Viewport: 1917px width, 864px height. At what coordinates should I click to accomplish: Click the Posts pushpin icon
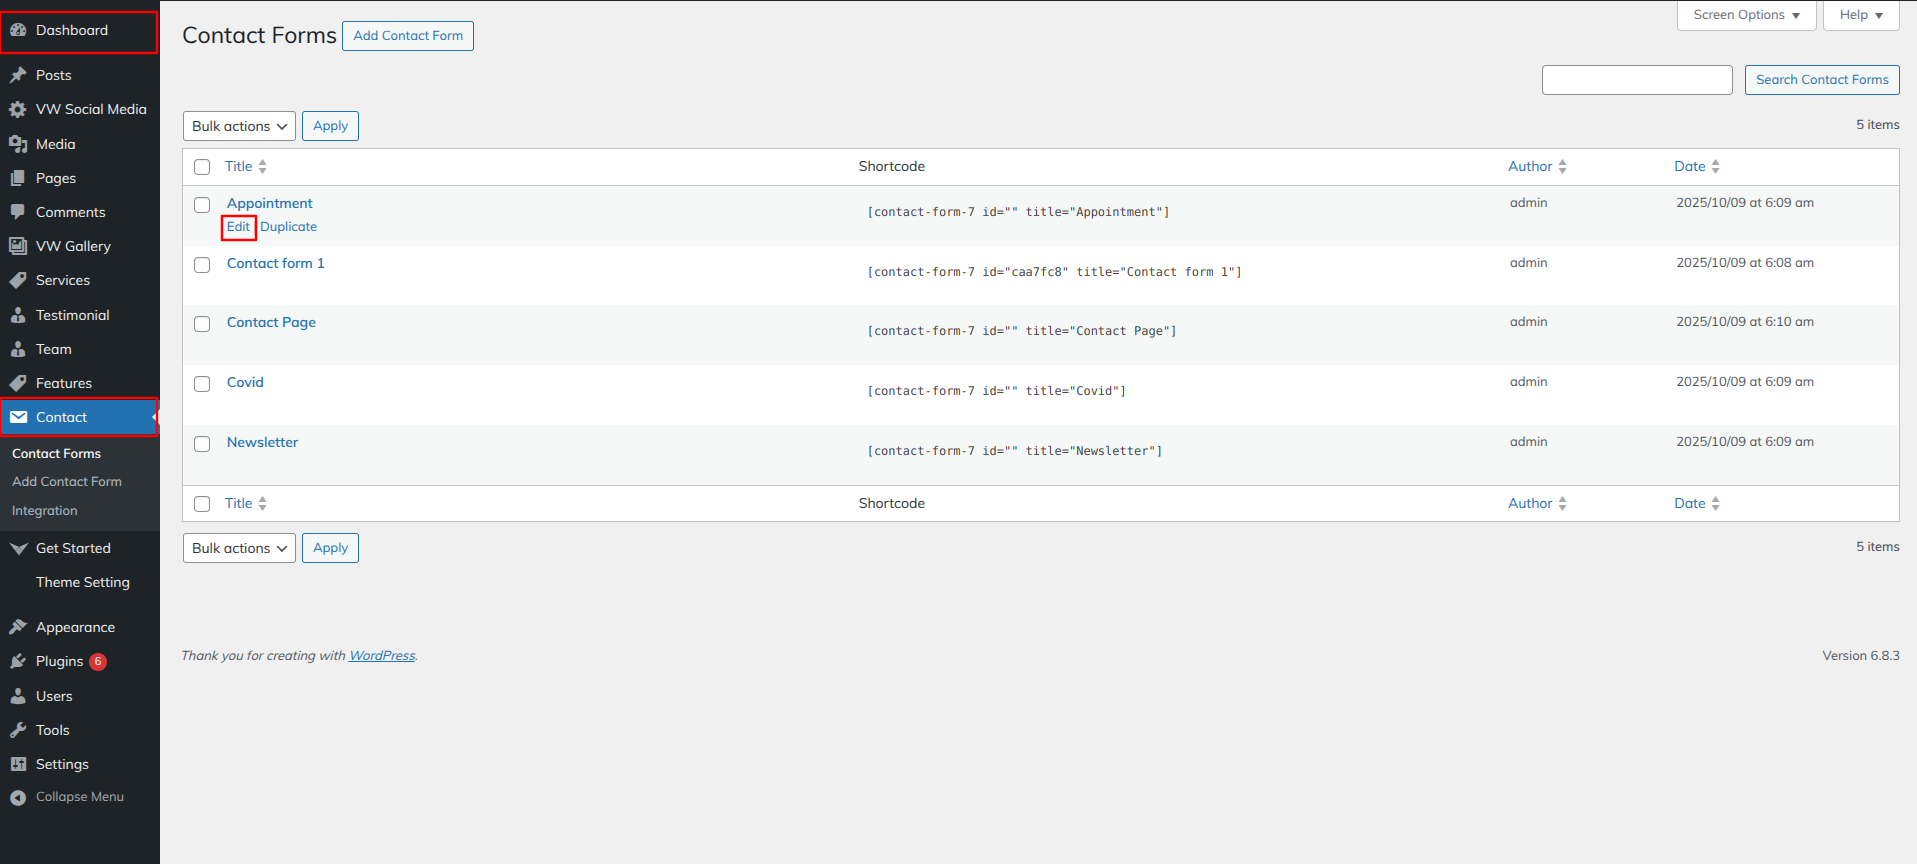click(18, 75)
